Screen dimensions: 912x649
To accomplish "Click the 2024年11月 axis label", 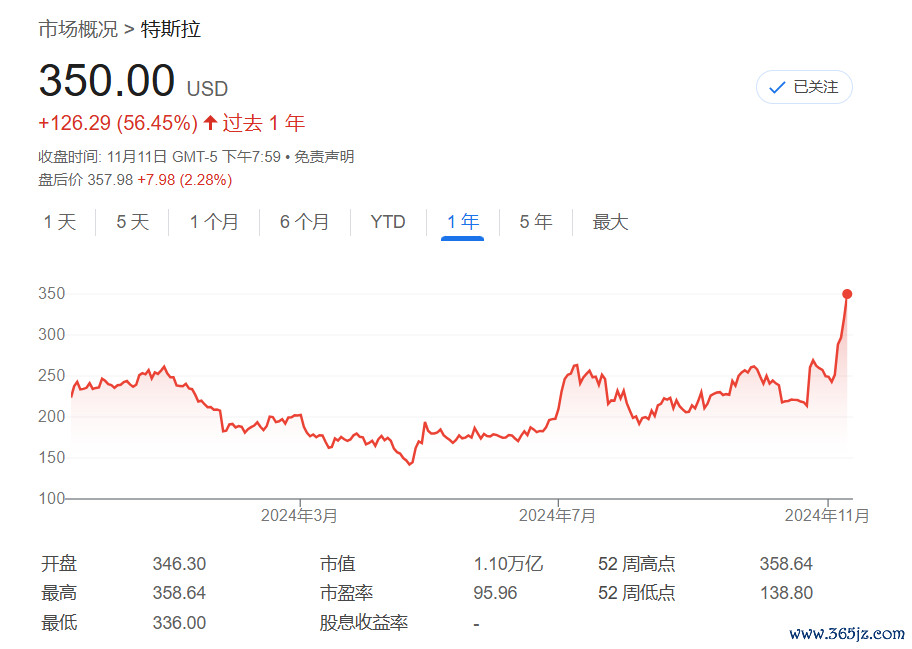I will (826, 516).
